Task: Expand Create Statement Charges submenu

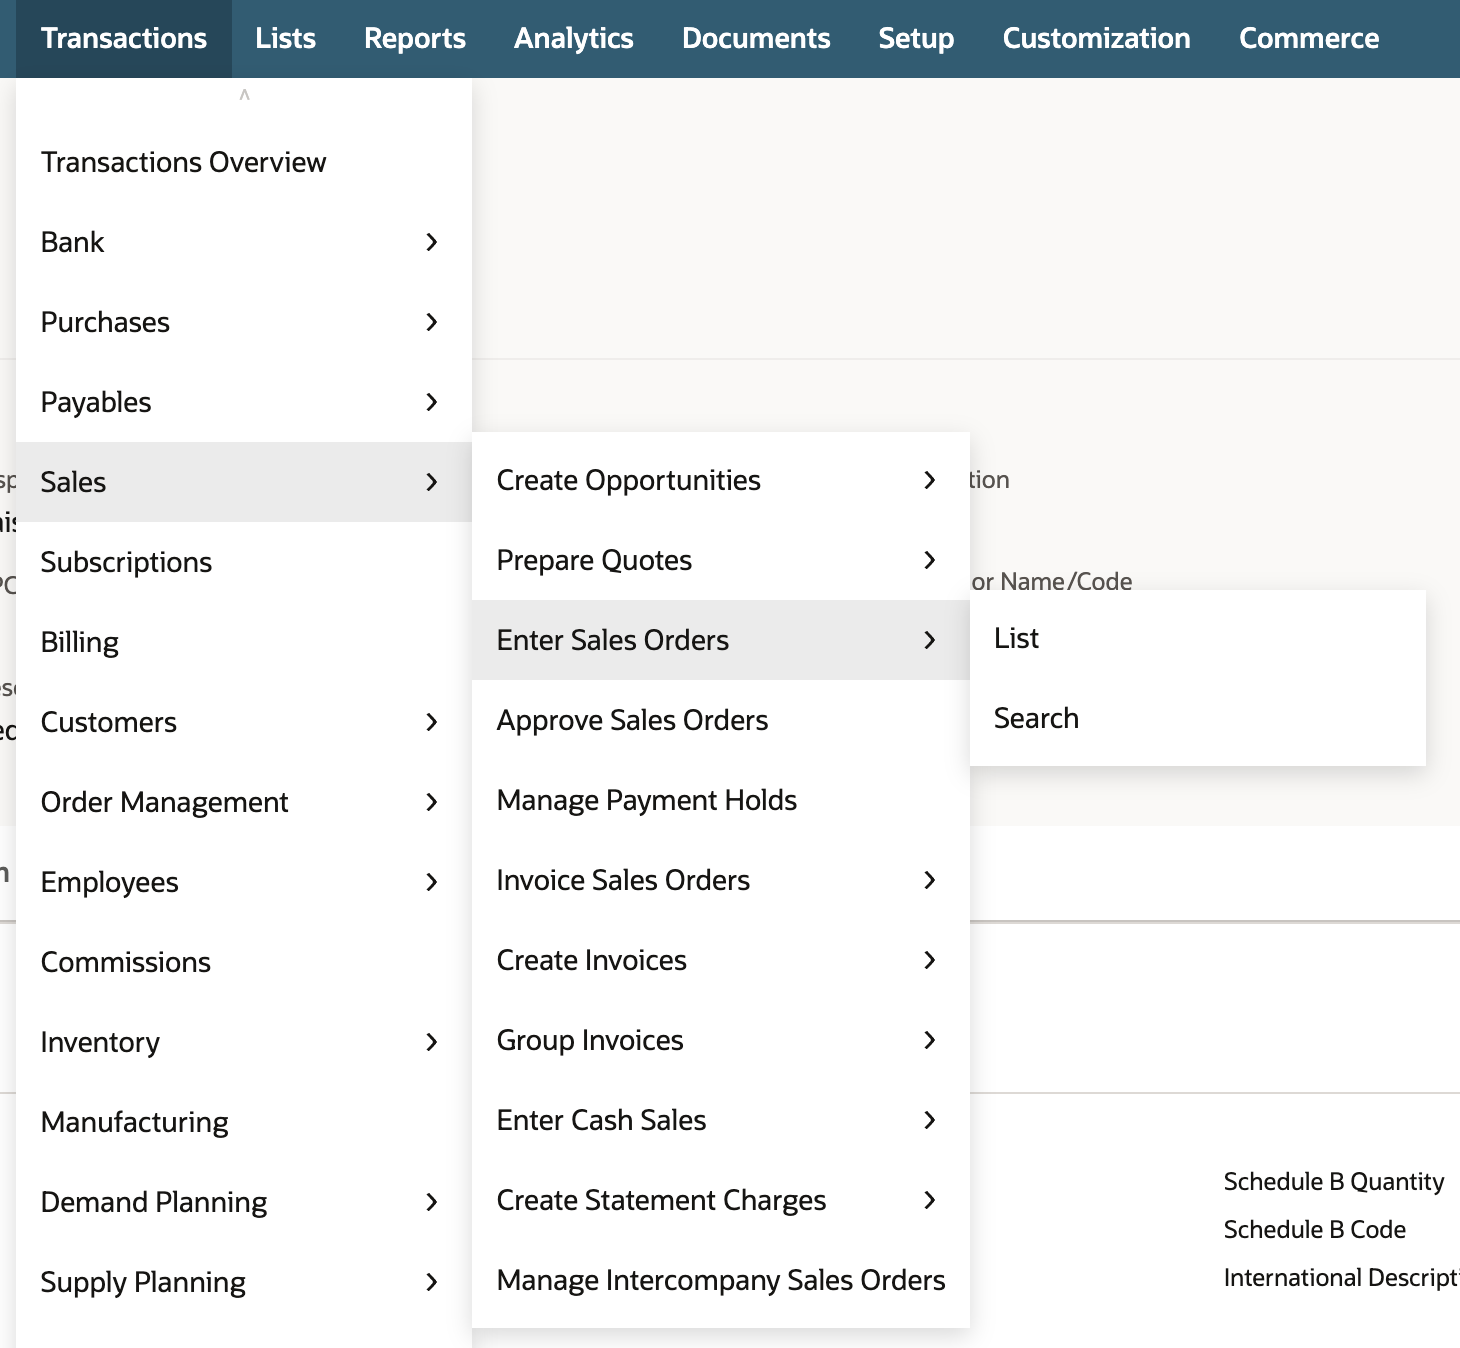Action: [x=721, y=1200]
